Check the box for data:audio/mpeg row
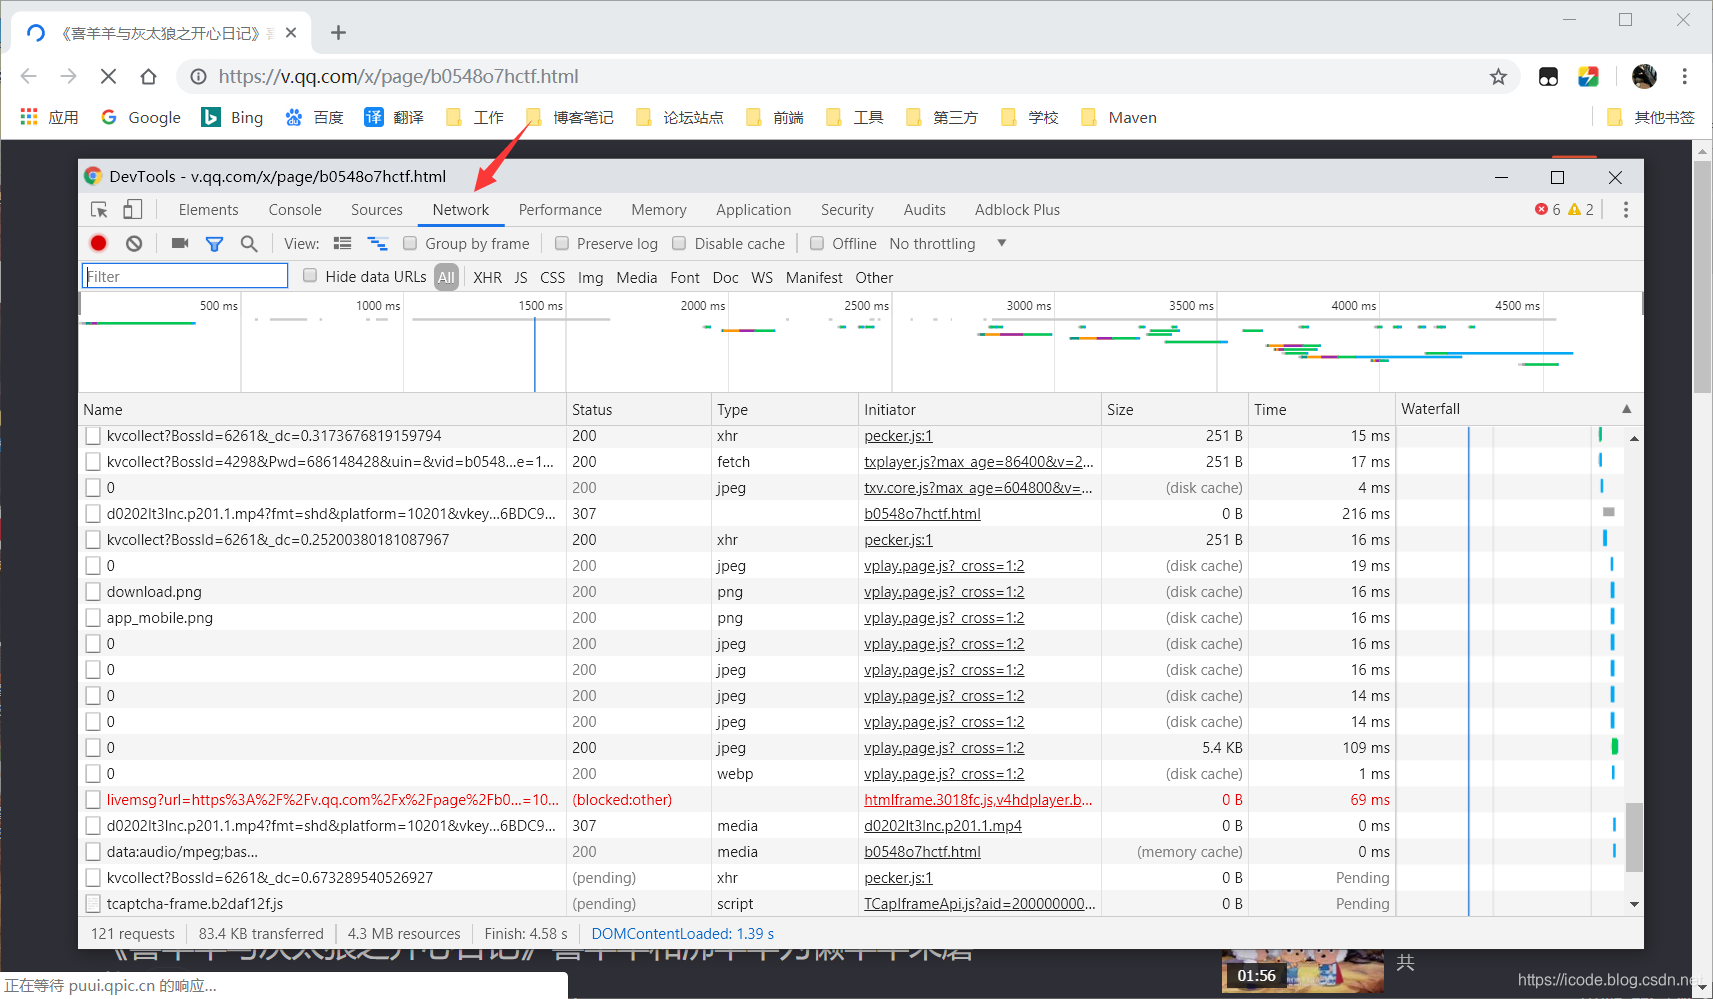This screenshot has width=1713, height=999. click(93, 852)
